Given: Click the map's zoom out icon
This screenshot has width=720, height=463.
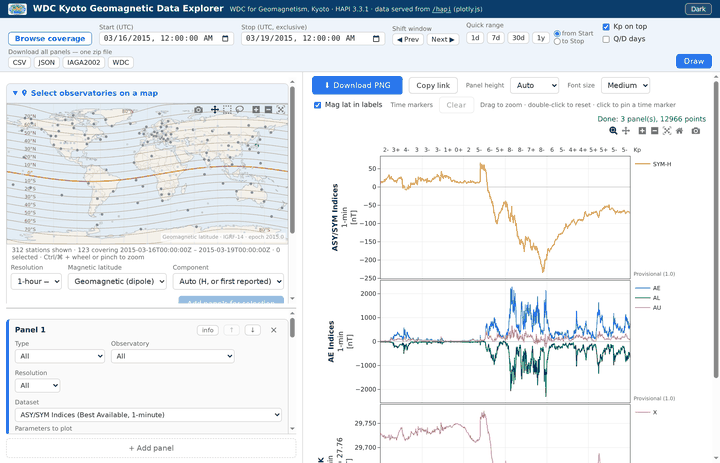Looking at the screenshot, I should coord(269,110).
